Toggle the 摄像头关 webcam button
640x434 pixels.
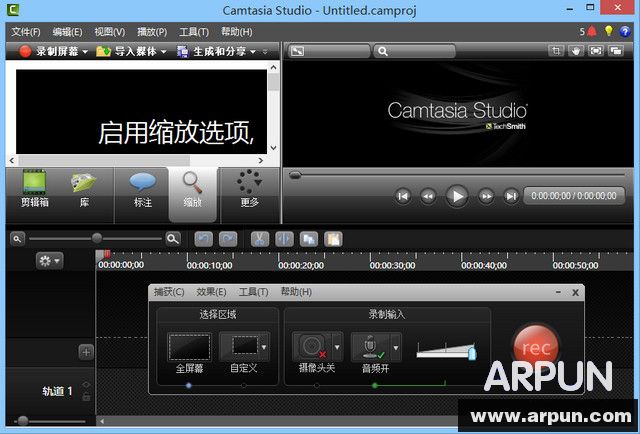312,347
